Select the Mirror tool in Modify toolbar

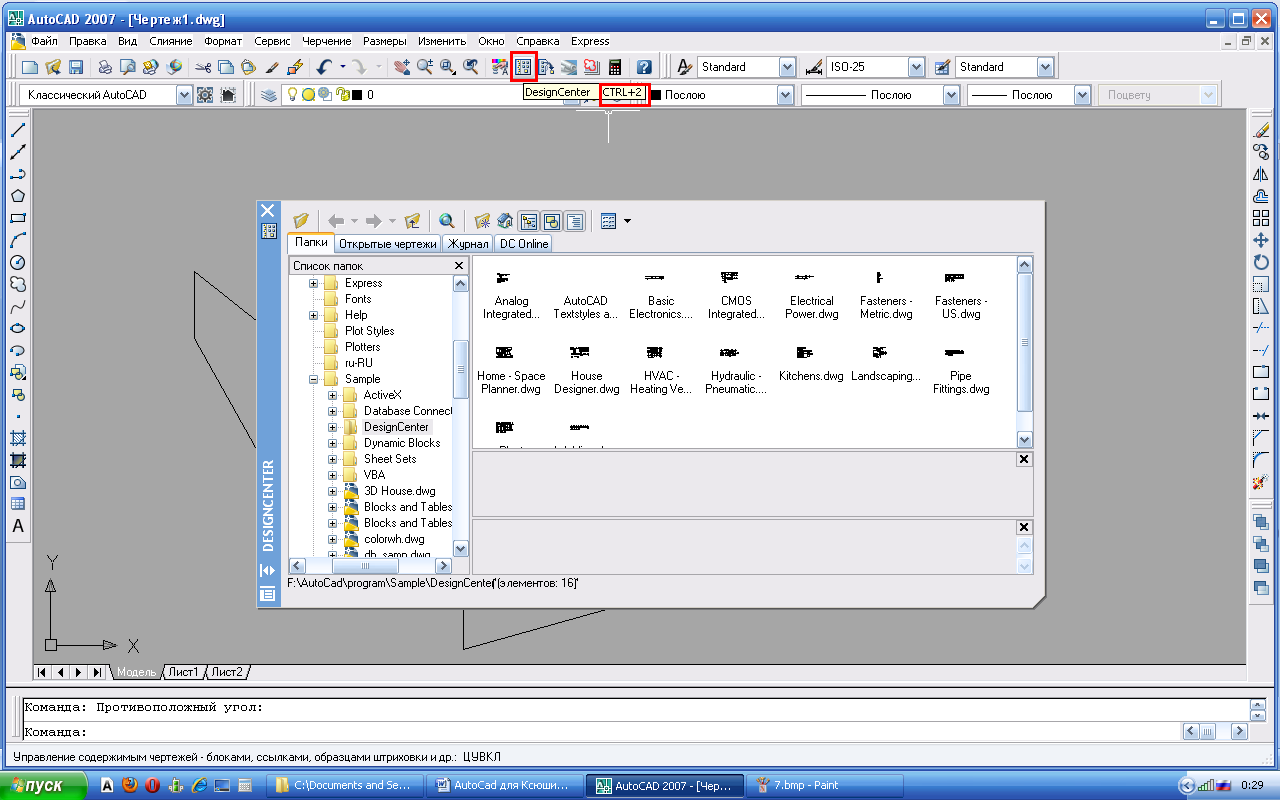click(x=1261, y=174)
